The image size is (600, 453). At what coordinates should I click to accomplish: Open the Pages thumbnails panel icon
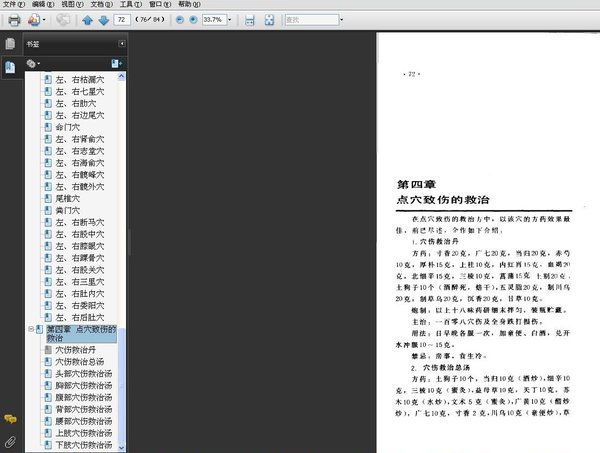point(10,44)
